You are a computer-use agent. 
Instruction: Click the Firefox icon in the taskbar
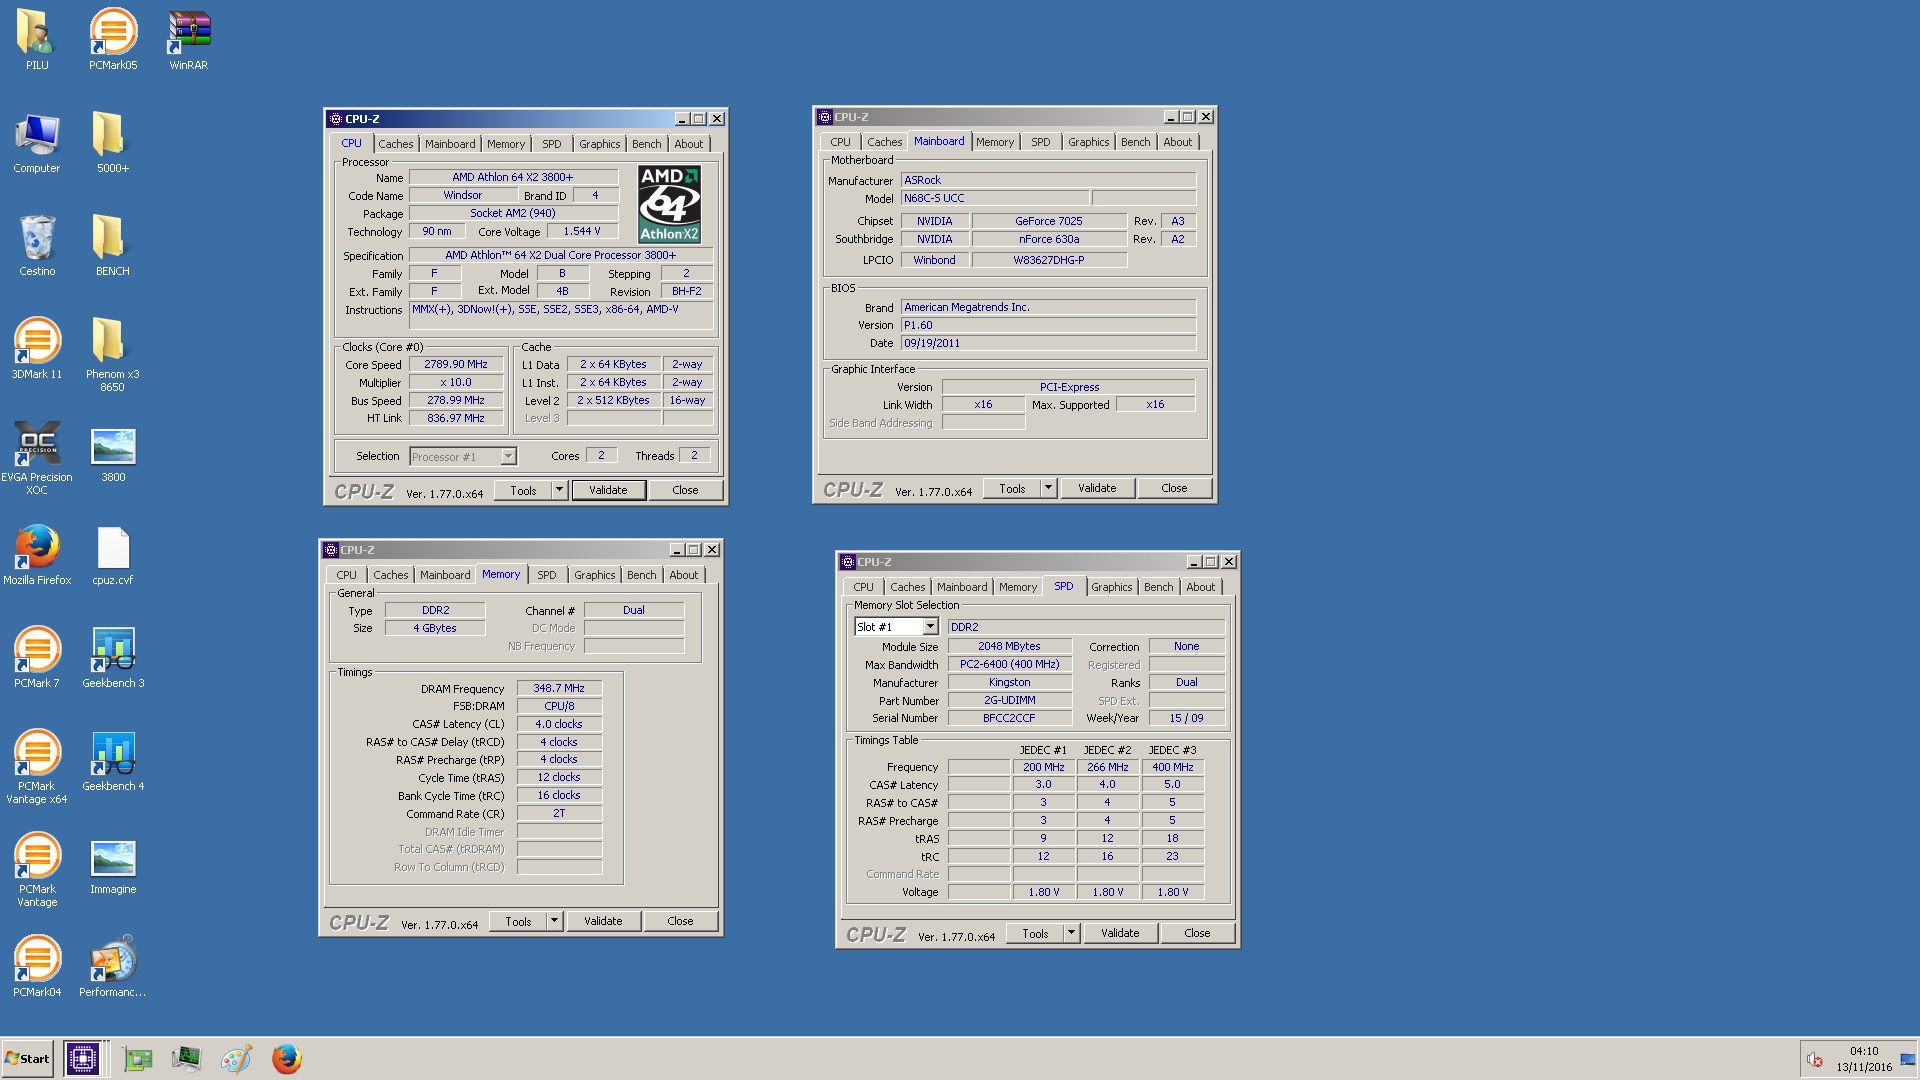tap(287, 1058)
